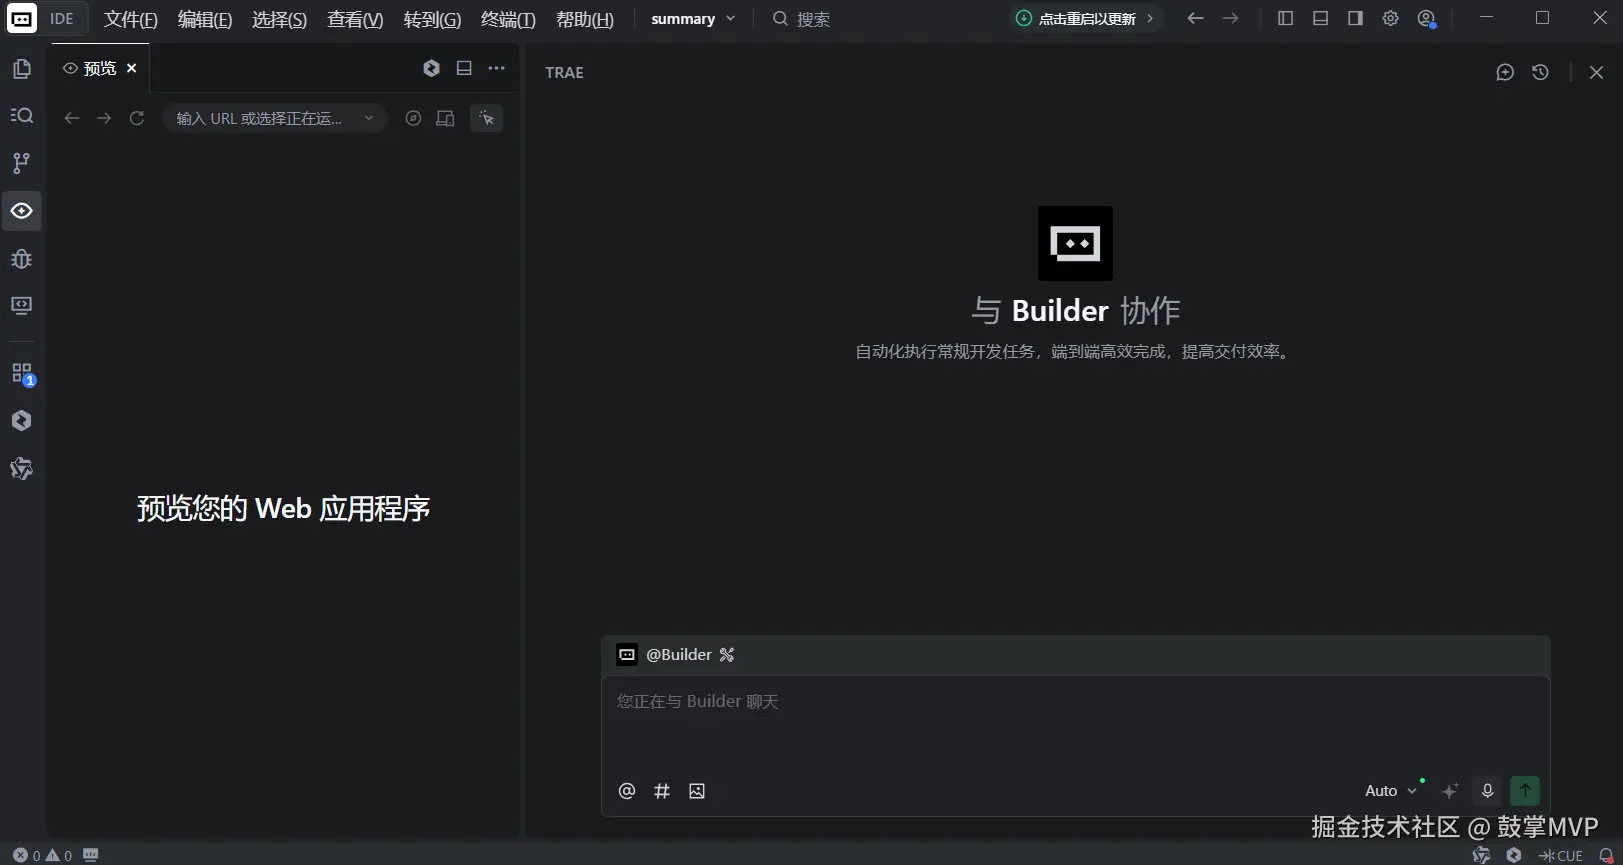
Task: Click the sparkle enhance prompt icon
Action: (1450, 791)
